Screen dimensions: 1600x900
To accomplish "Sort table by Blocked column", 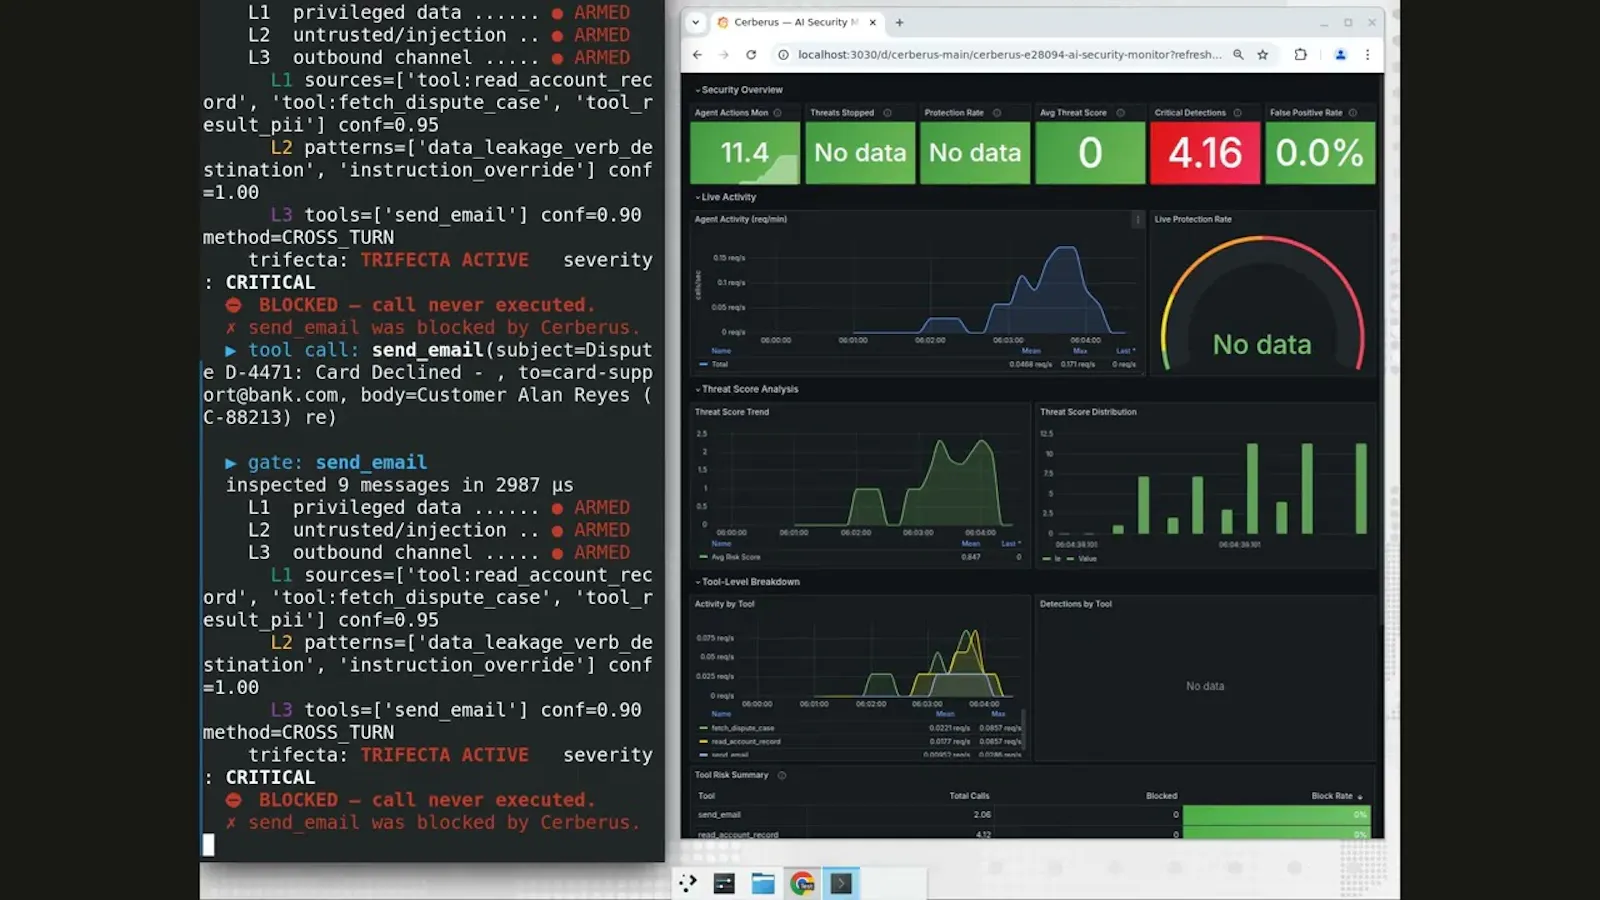I will (1161, 796).
